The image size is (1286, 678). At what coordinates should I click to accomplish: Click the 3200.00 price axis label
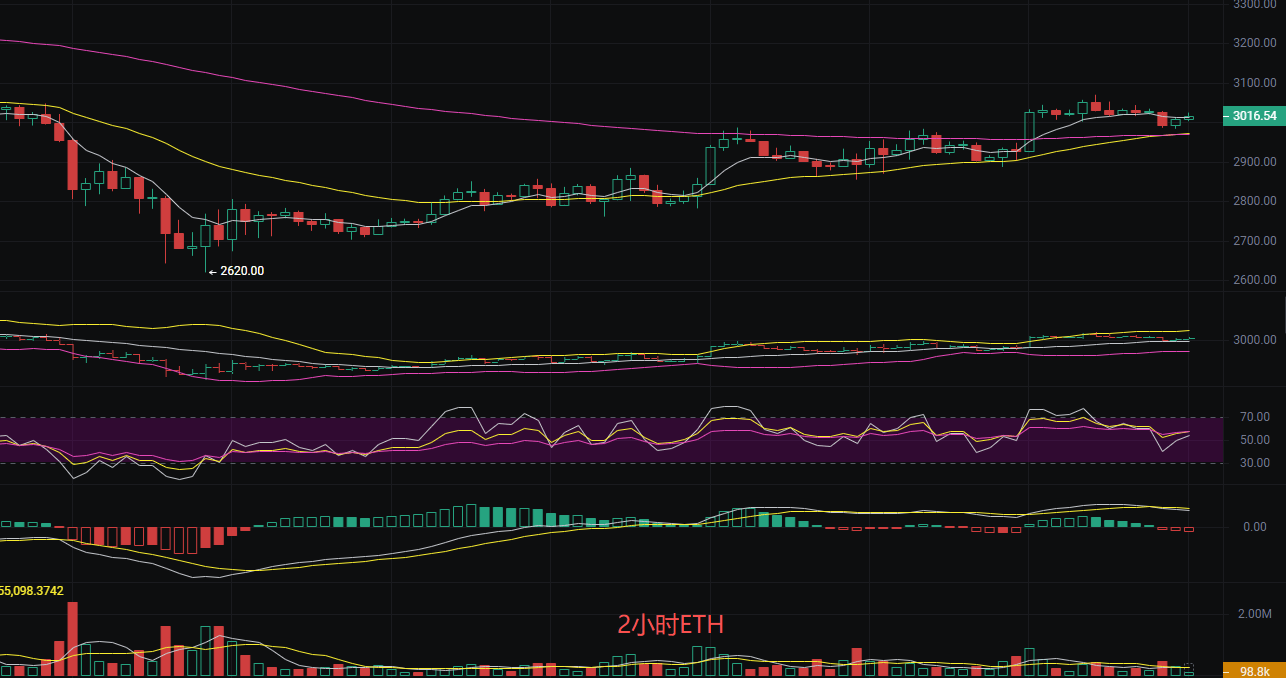click(1255, 43)
